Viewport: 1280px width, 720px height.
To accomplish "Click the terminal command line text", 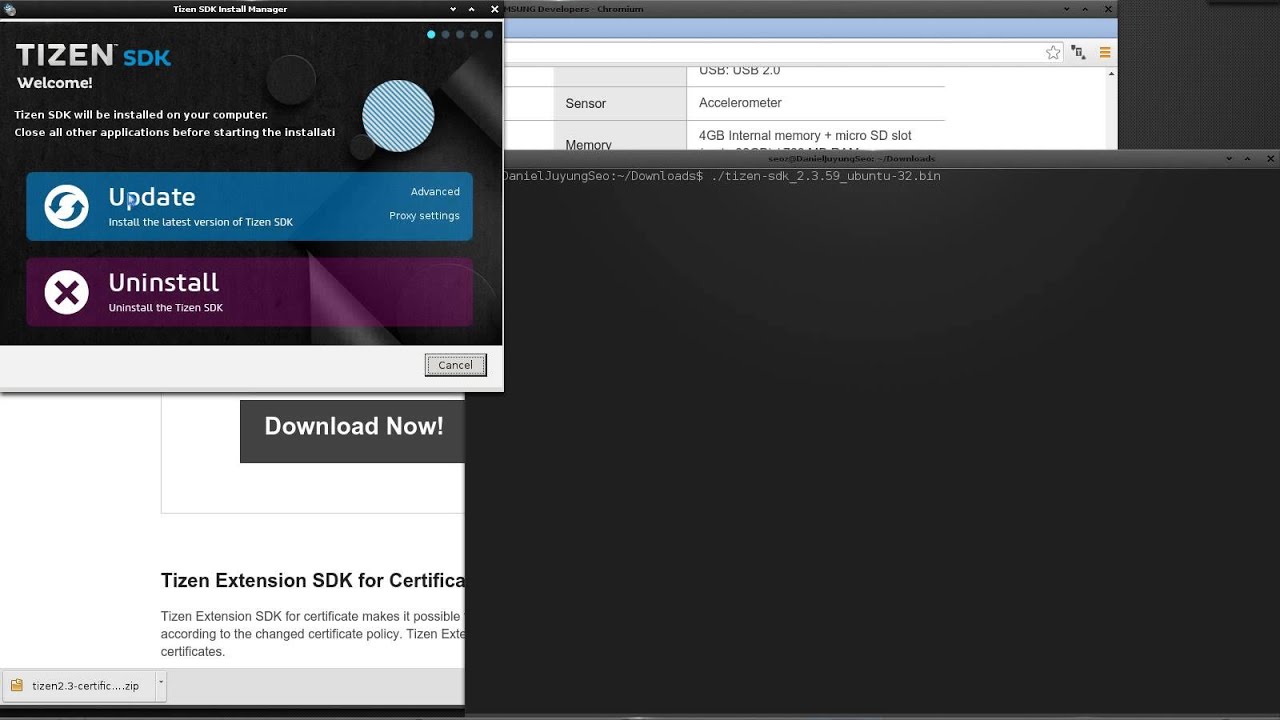I will [x=722, y=176].
